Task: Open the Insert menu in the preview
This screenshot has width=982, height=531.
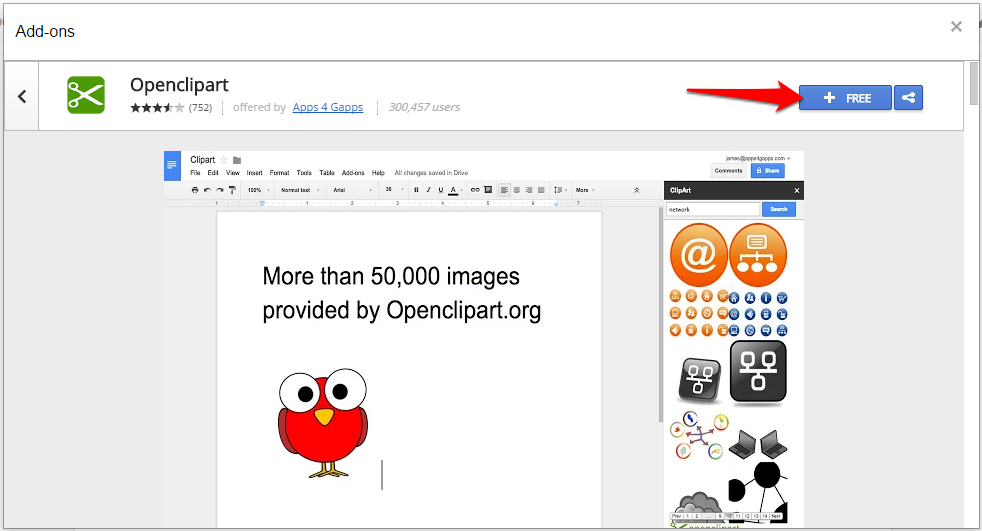Action: pos(254,173)
